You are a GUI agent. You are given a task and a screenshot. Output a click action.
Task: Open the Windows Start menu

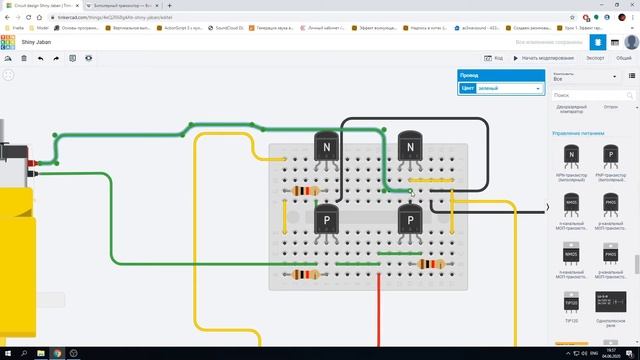point(7,353)
